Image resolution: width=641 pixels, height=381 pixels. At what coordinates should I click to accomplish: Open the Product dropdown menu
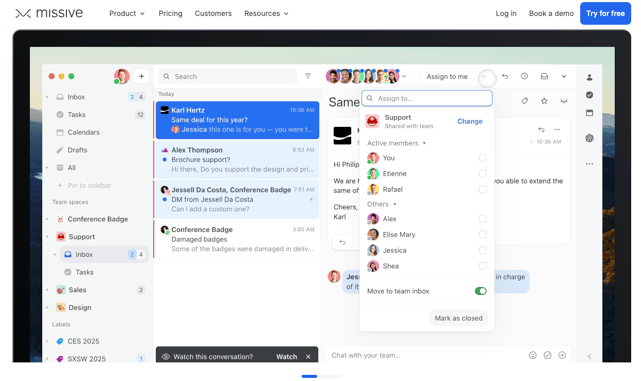(127, 13)
